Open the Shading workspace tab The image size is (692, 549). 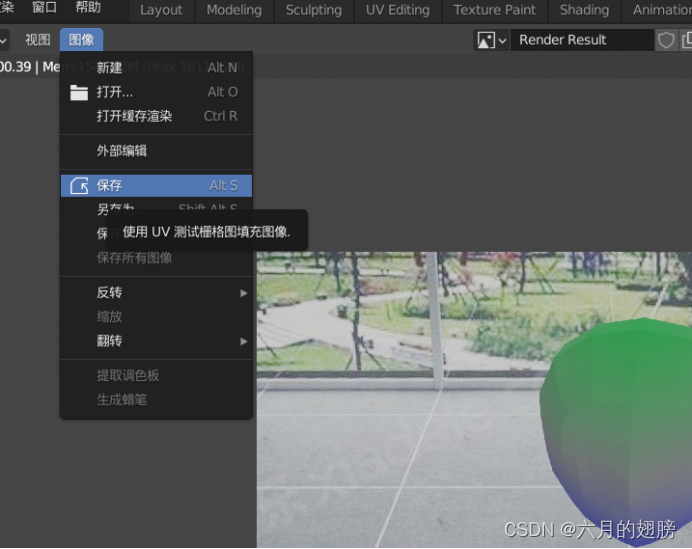point(584,10)
